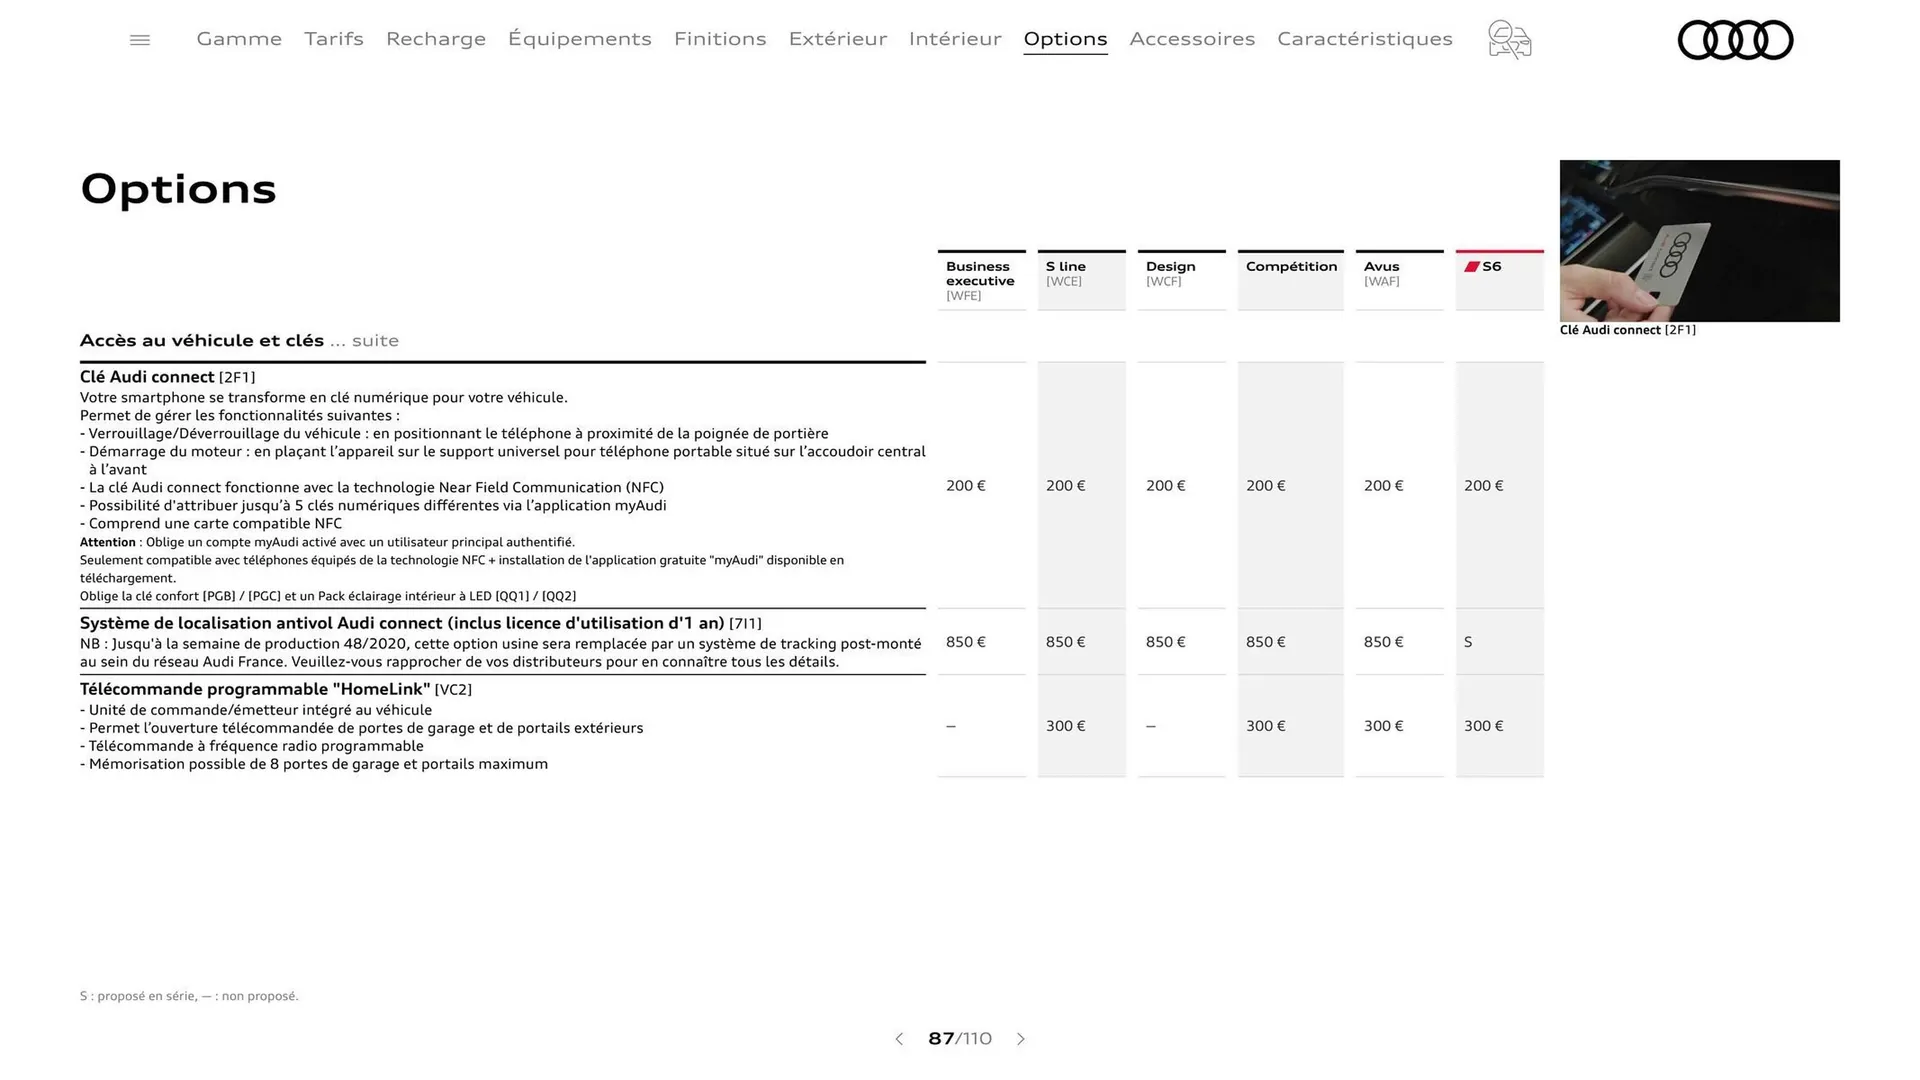Click the Clé Audi connect [2F1] caption
The height and width of the screenshot is (1080, 1920).
pos(1628,330)
